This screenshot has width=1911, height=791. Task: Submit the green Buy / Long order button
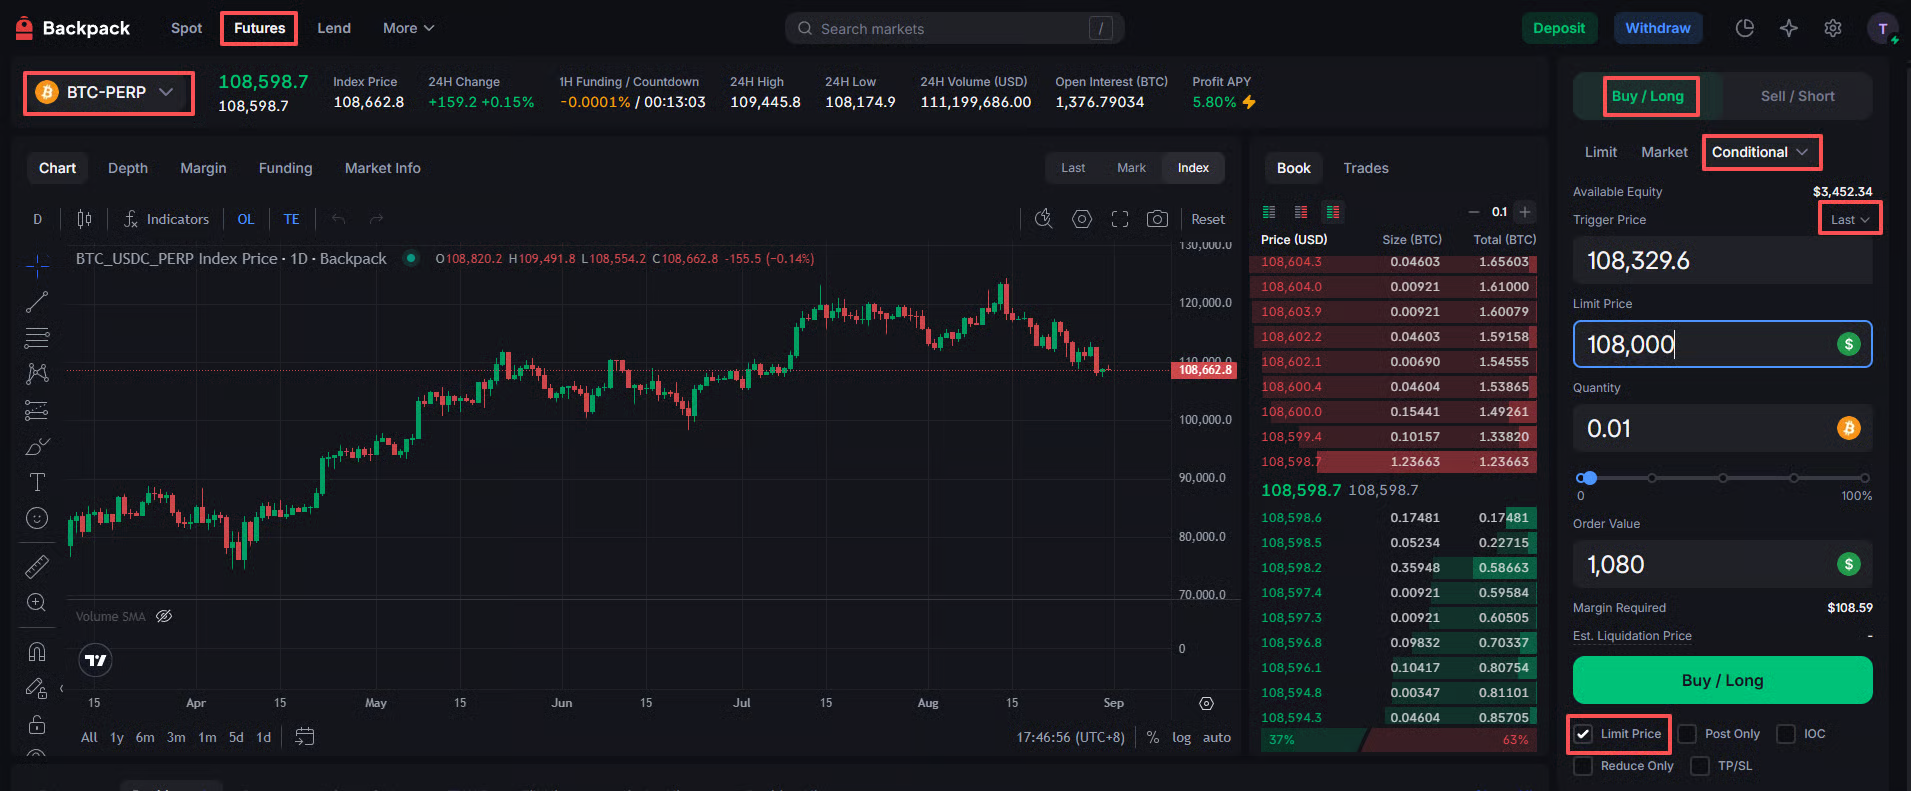[x=1722, y=680]
